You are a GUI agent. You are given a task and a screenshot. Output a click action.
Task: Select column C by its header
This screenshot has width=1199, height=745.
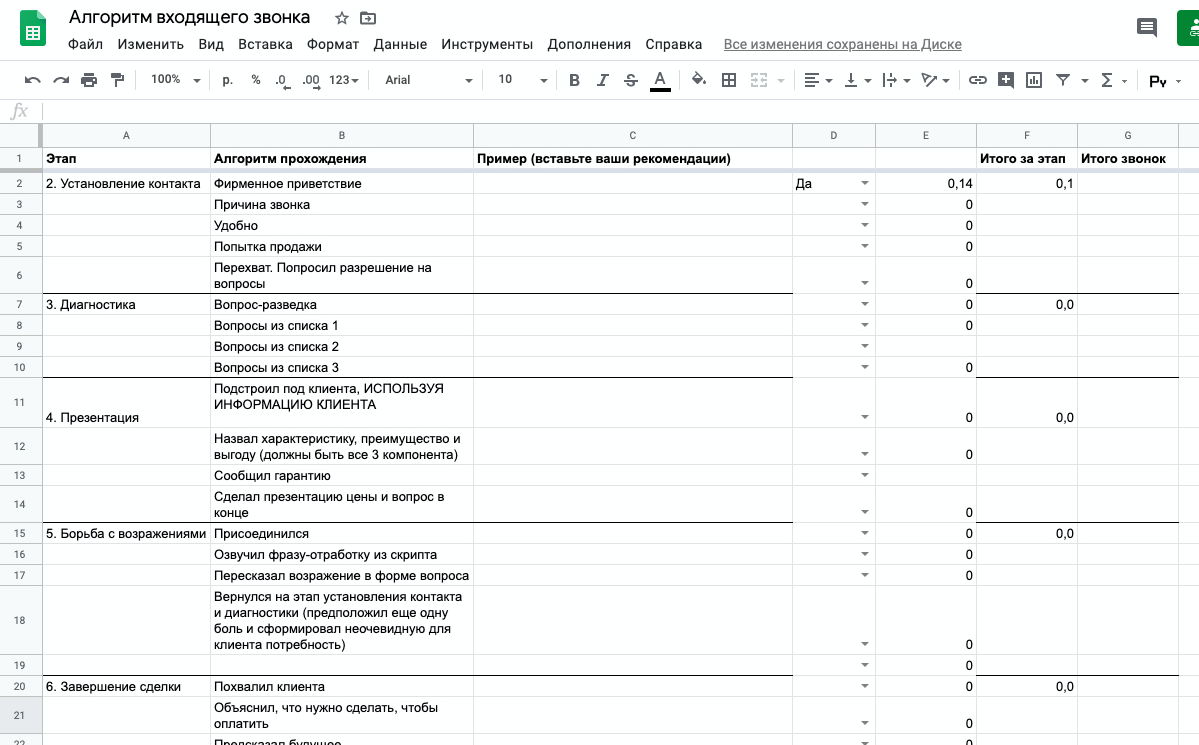(x=633, y=135)
